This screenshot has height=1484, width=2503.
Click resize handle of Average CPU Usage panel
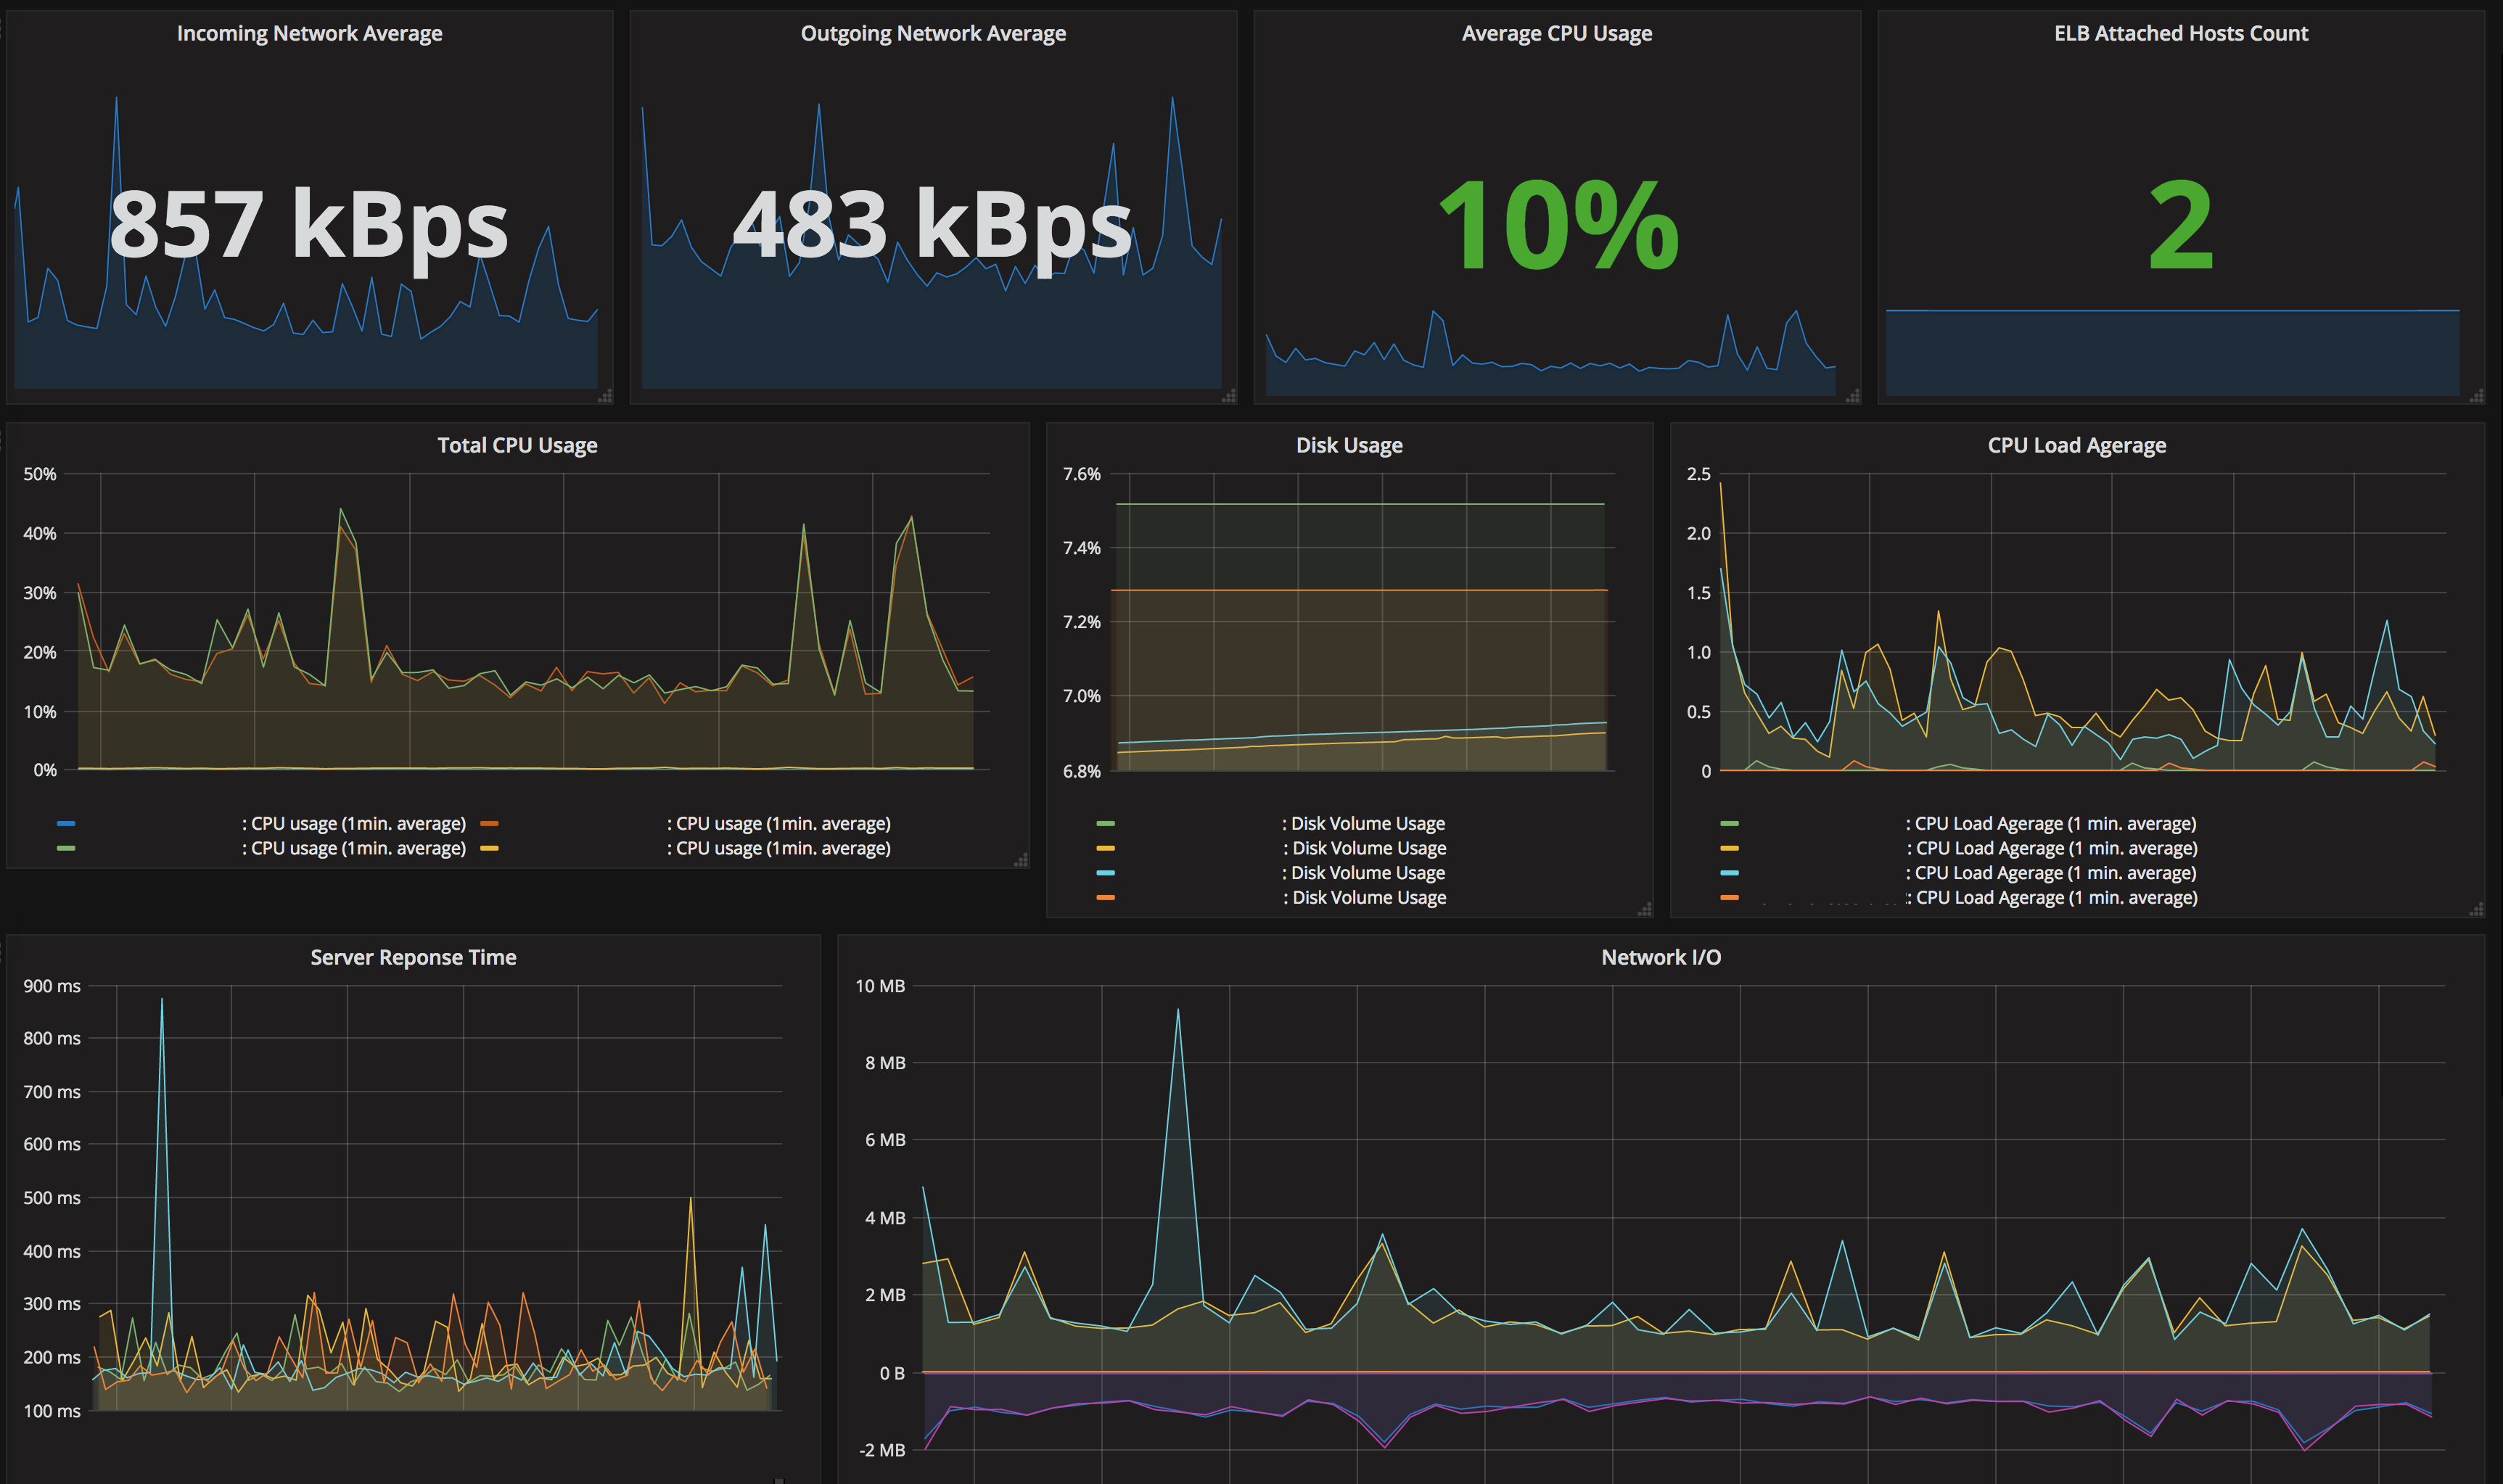tap(1853, 396)
